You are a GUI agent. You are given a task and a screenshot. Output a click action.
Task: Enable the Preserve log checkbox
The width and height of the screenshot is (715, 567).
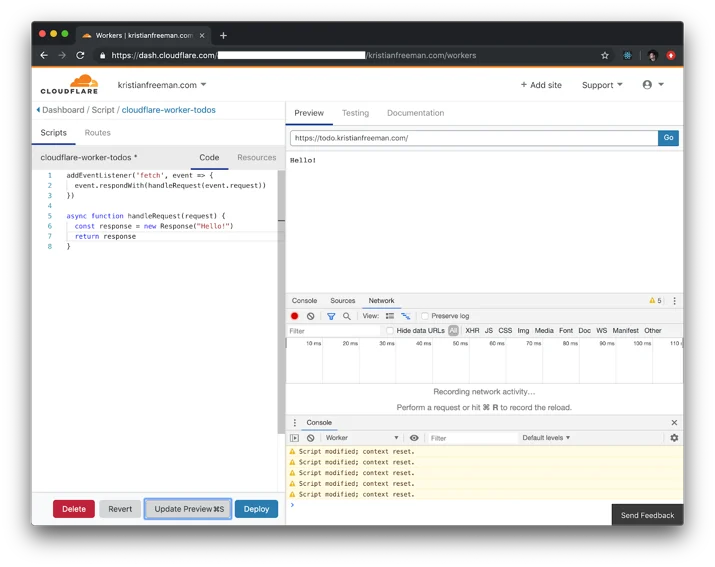[x=425, y=316]
